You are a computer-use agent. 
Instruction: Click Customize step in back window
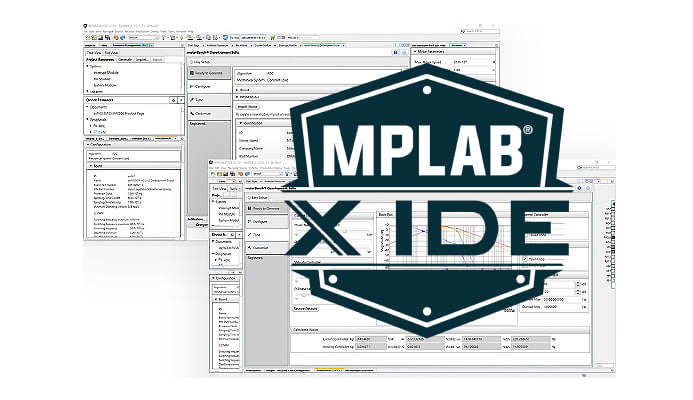click(x=209, y=114)
